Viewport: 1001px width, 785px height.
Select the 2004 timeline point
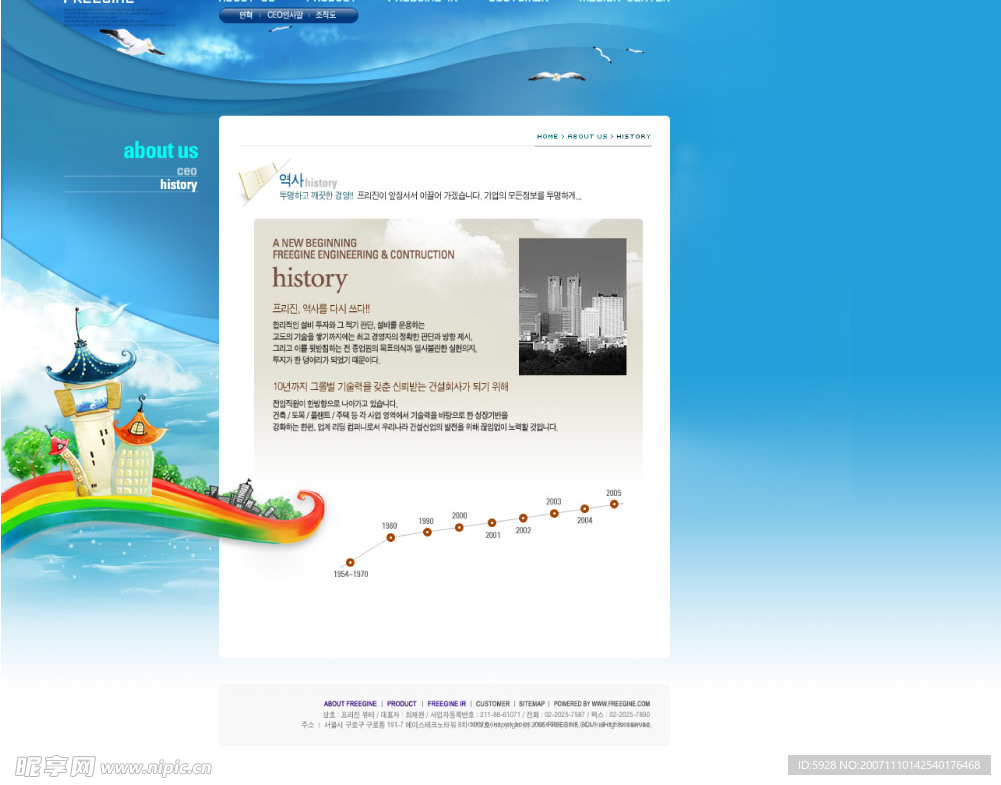point(584,509)
